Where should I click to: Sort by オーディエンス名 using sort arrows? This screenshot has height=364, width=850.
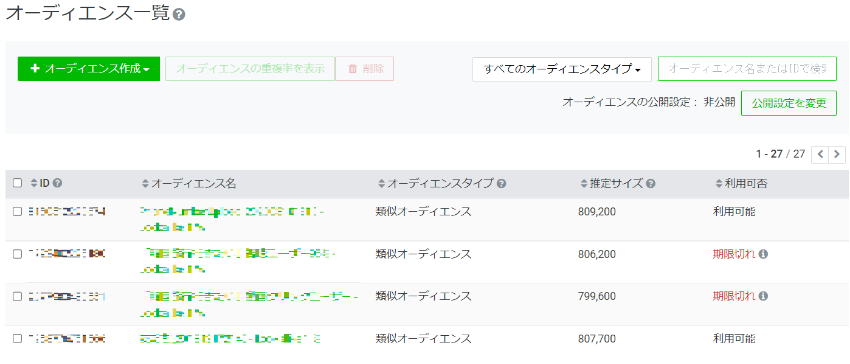[x=145, y=184]
